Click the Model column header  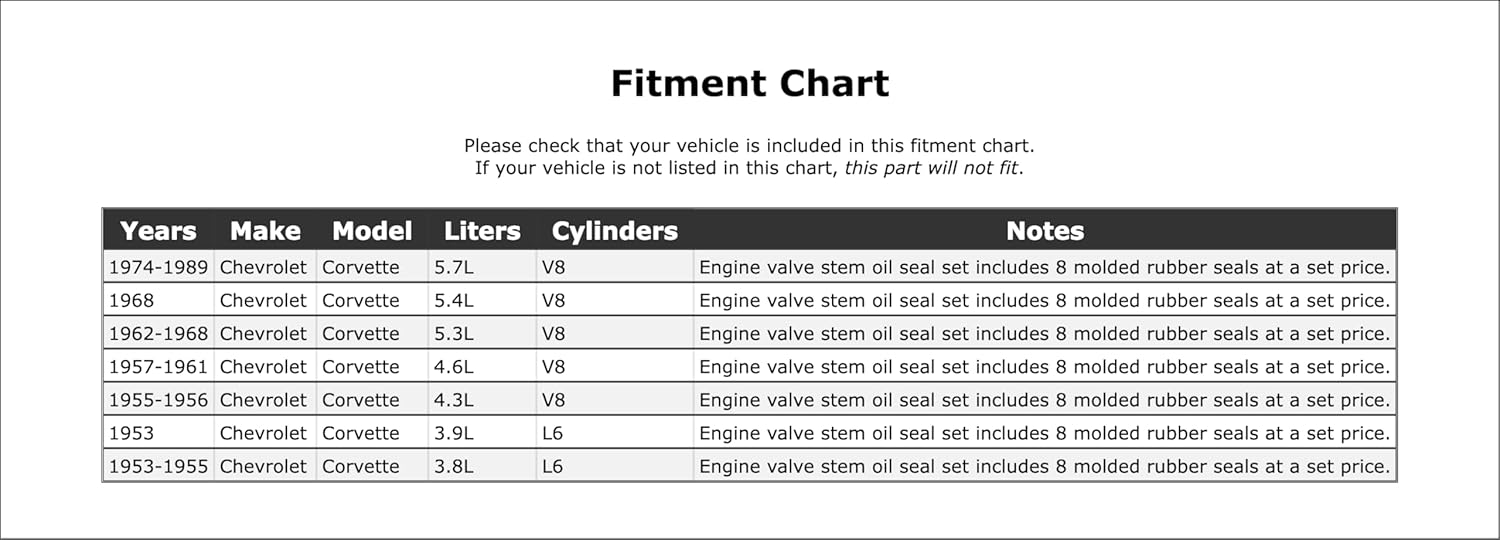click(x=372, y=231)
